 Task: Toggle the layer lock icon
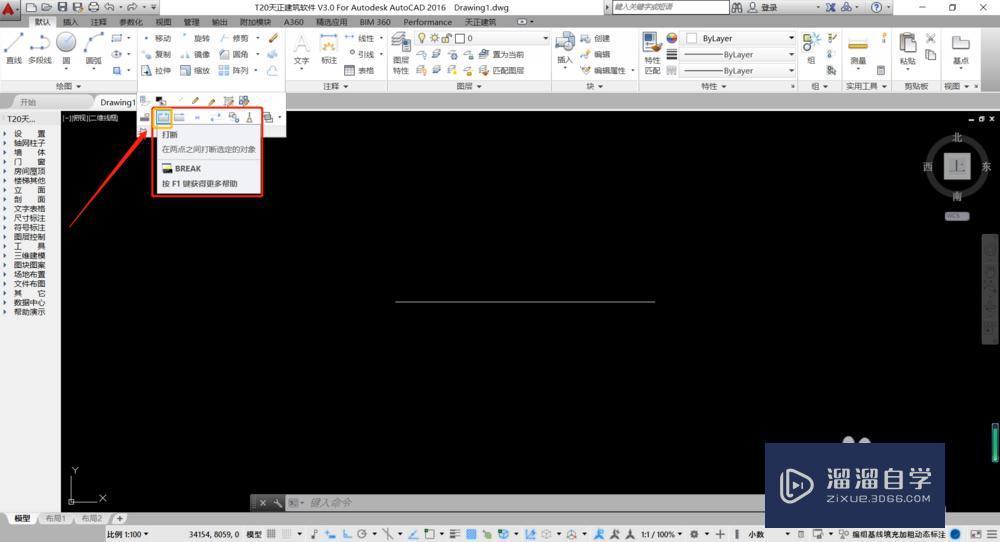[447, 38]
